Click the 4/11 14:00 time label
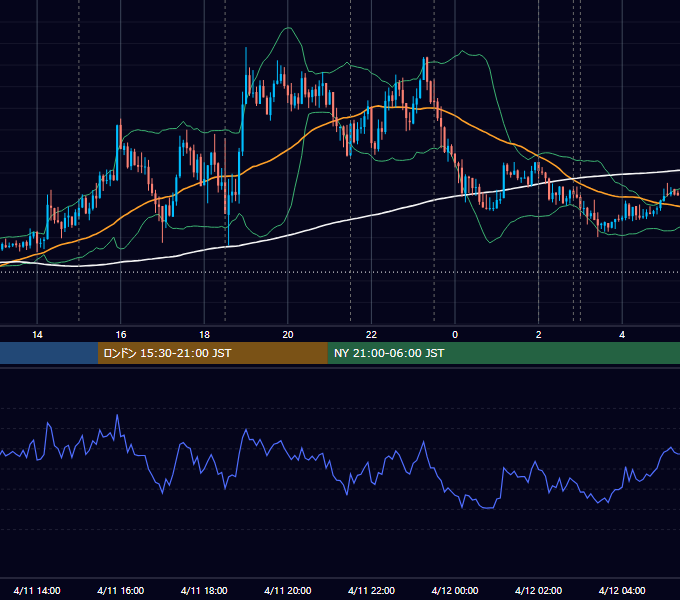 point(37,590)
